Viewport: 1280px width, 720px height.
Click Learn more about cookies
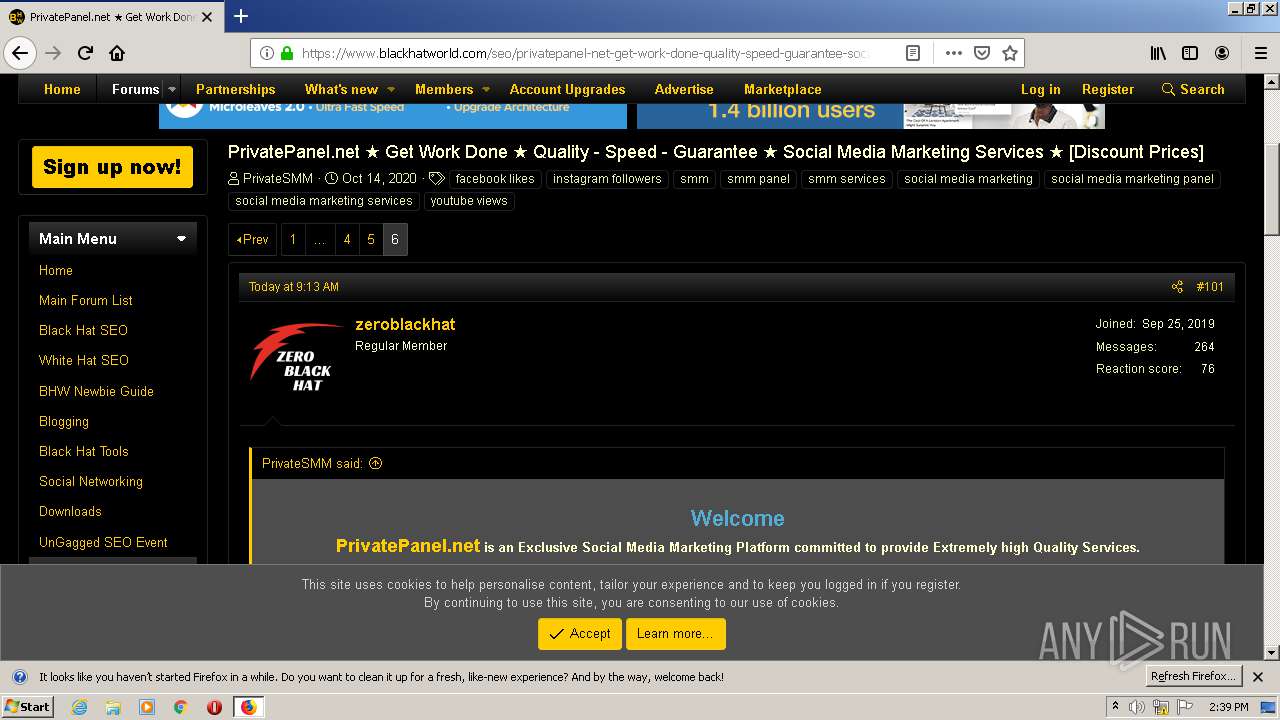675,634
